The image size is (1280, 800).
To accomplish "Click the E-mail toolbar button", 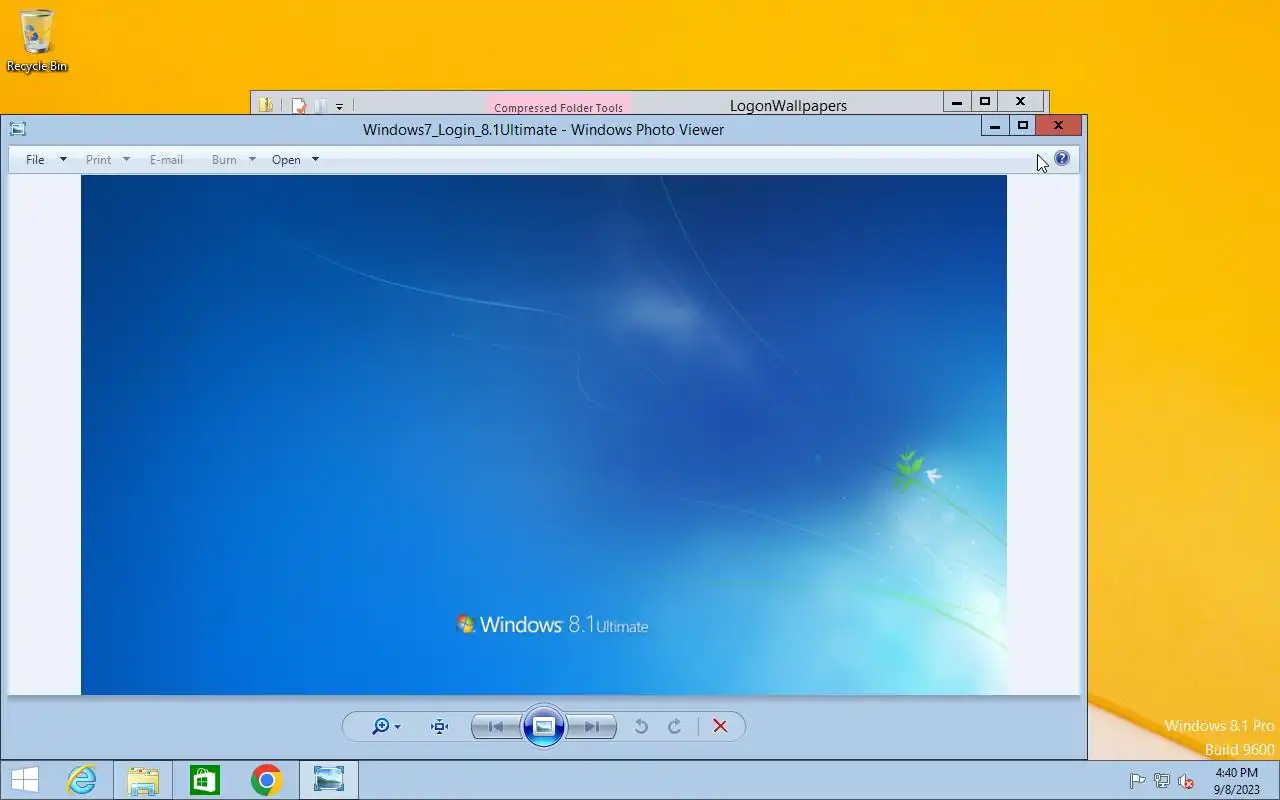I will point(166,160).
